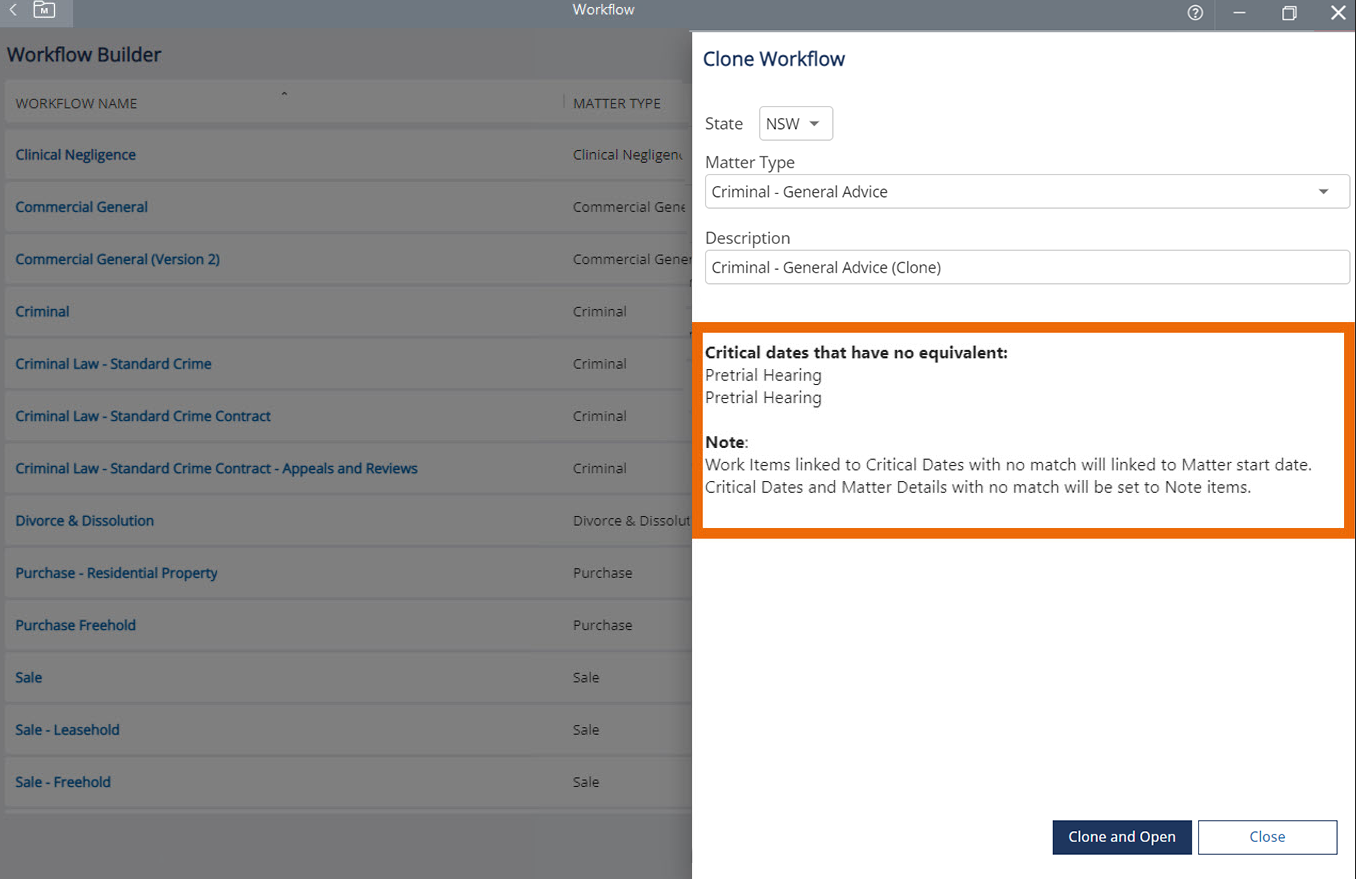1356x879 pixels.
Task: Select the Sale - Leasehold workflow
Action: pos(67,730)
